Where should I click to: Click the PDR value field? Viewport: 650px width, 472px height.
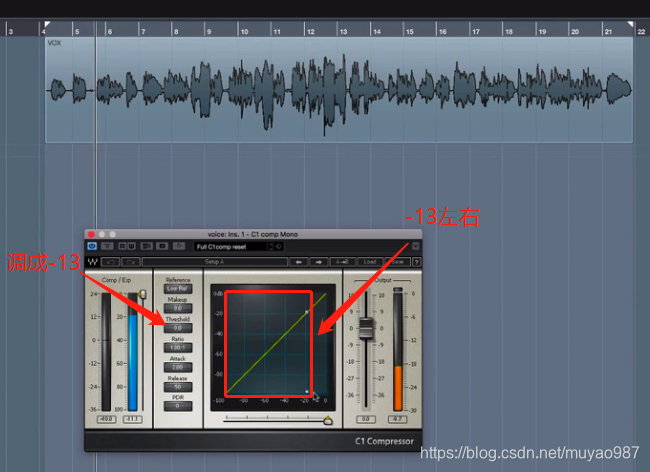(x=178, y=406)
